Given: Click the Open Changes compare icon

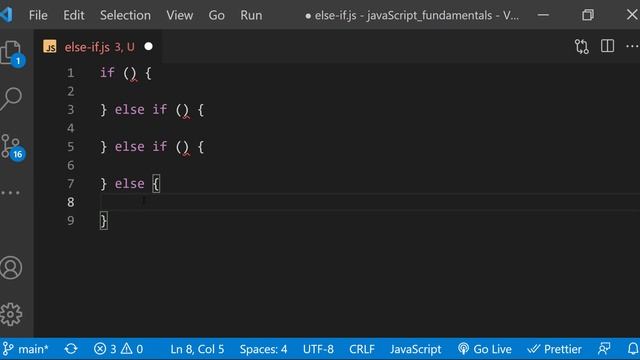Looking at the screenshot, I should [x=582, y=47].
